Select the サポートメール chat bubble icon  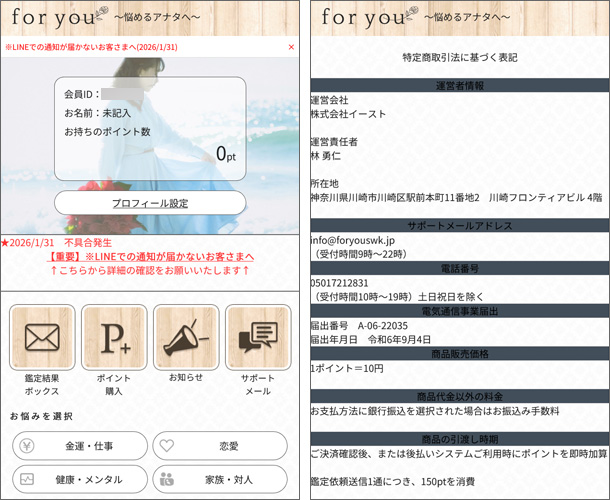[258, 337]
